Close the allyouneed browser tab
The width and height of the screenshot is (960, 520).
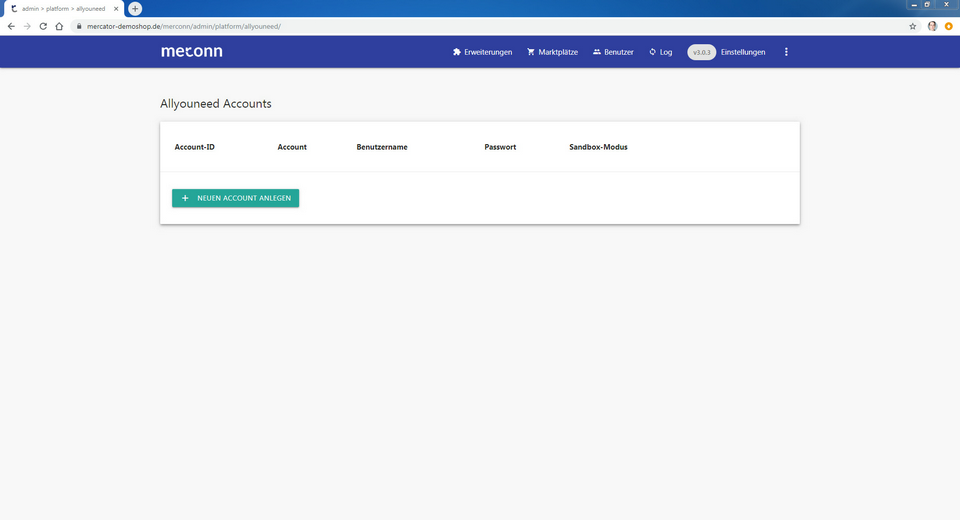pos(116,9)
